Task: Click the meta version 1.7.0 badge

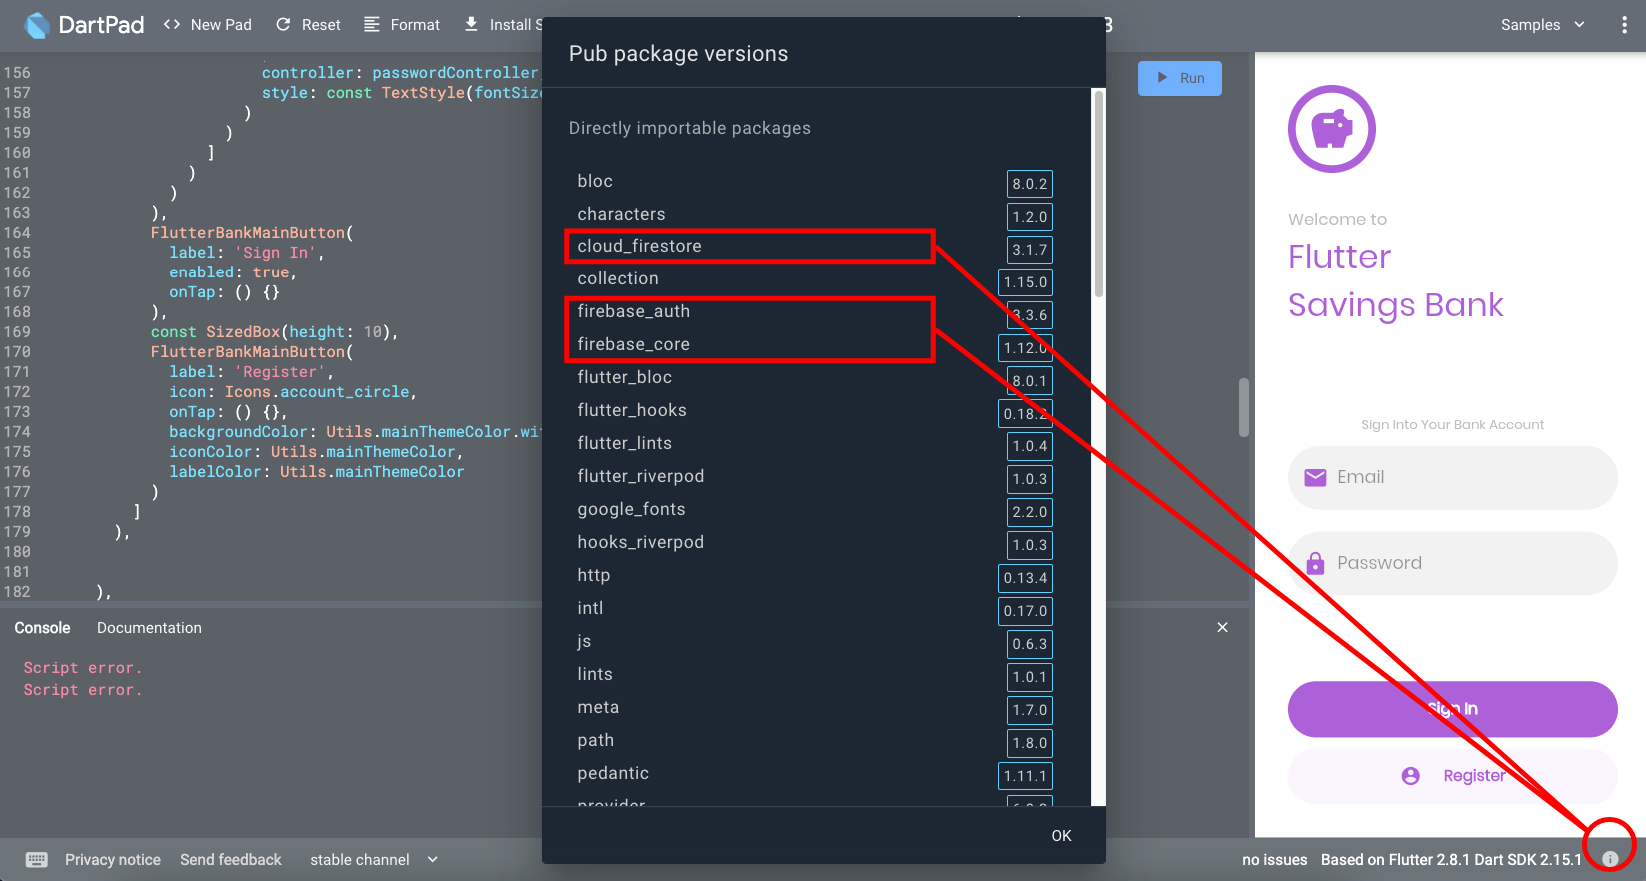Action: coord(1029,710)
